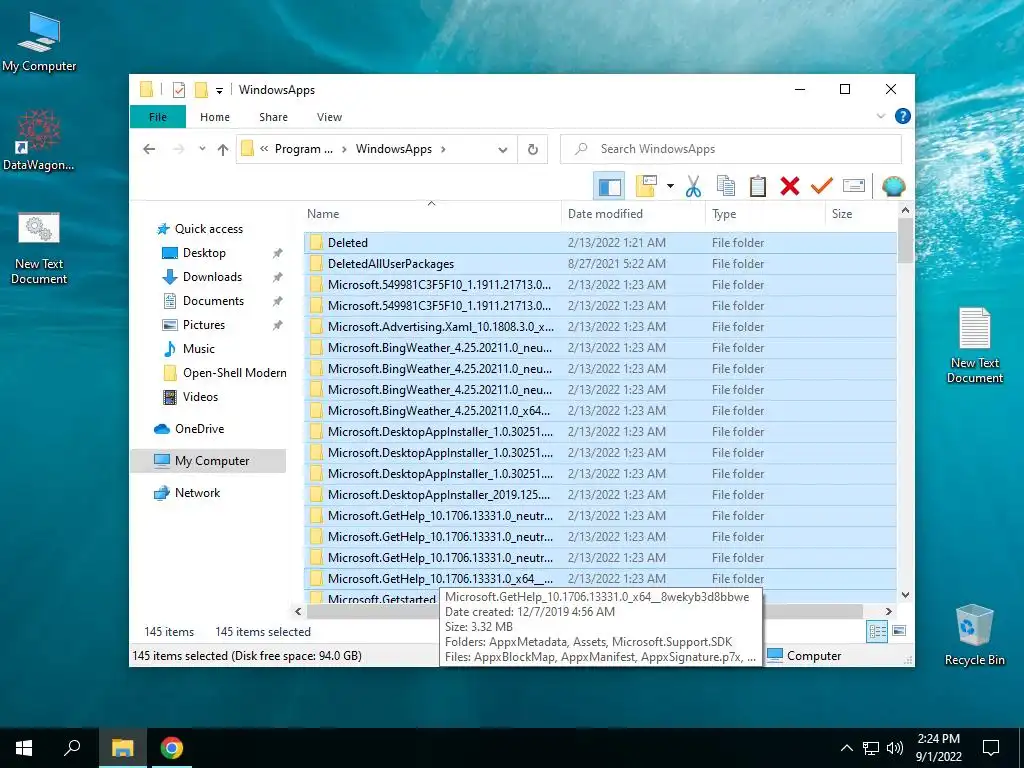Click horizontal scrollbar left arrow

pos(298,611)
